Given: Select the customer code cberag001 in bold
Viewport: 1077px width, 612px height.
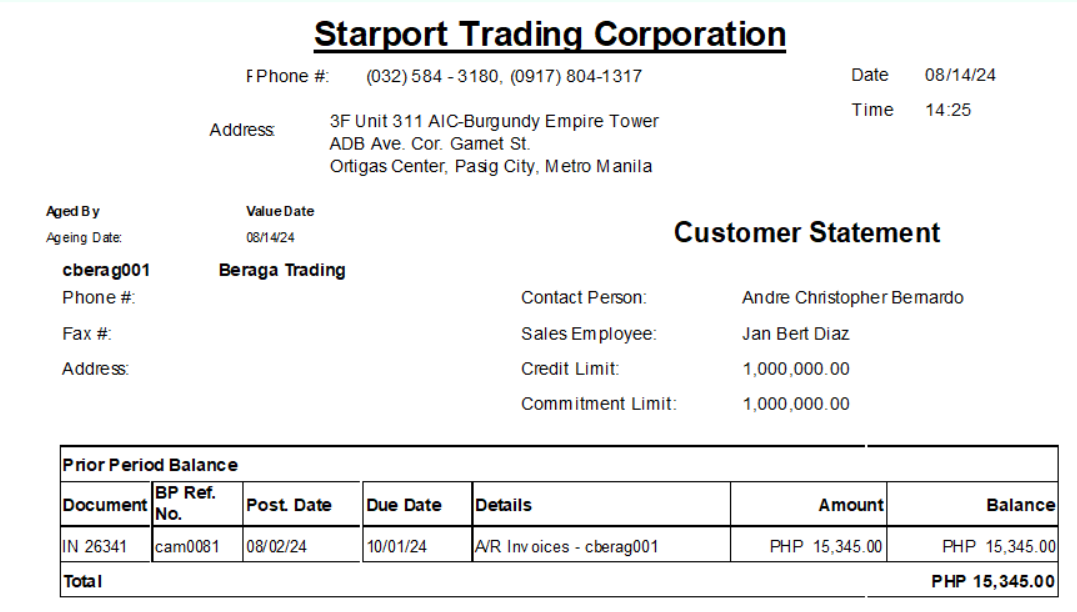Looking at the screenshot, I should point(106,270).
